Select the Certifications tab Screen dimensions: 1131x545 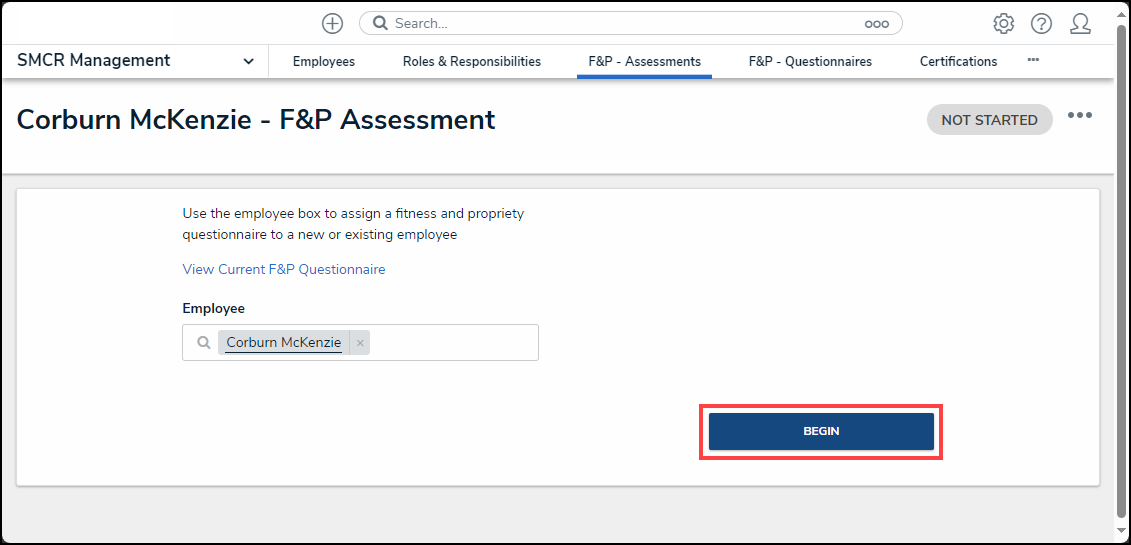coord(958,62)
